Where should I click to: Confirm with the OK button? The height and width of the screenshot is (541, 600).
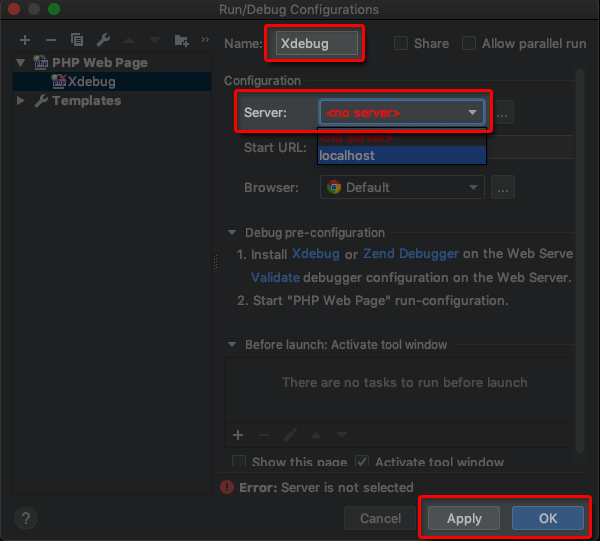coord(548,518)
